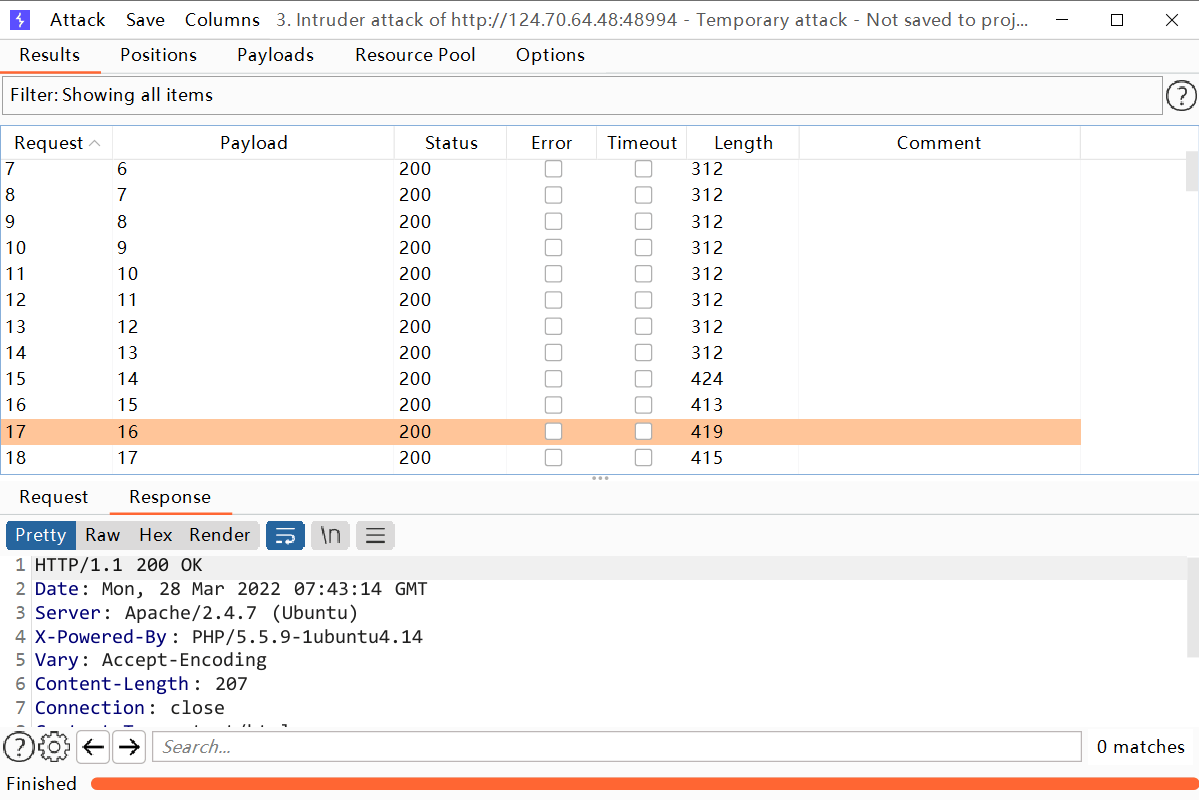The height and width of the screenshot is (800, 1199).
Task: Switch to the Resource Pool tab
Action: [x=415, y=55]
